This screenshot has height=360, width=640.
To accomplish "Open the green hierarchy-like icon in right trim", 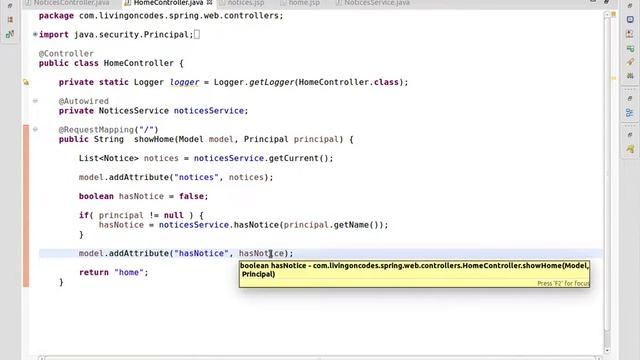I will 630,49.
